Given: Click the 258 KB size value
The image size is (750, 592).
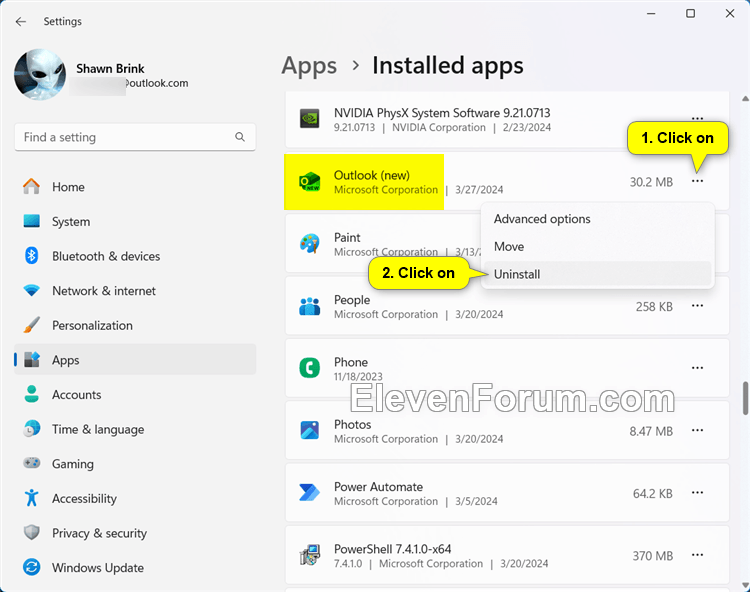Looking at the screenshot, I should [654, 307].
